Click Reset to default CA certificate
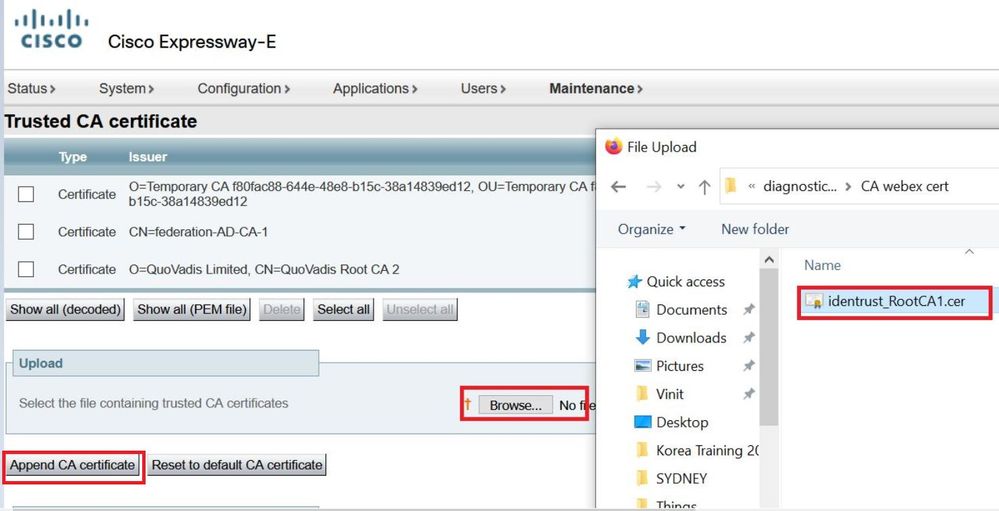 point(237,465)
